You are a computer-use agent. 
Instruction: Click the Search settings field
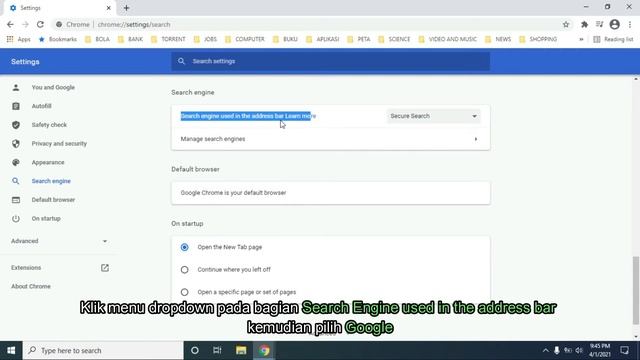pyautogui.click(x=331, y=61)
